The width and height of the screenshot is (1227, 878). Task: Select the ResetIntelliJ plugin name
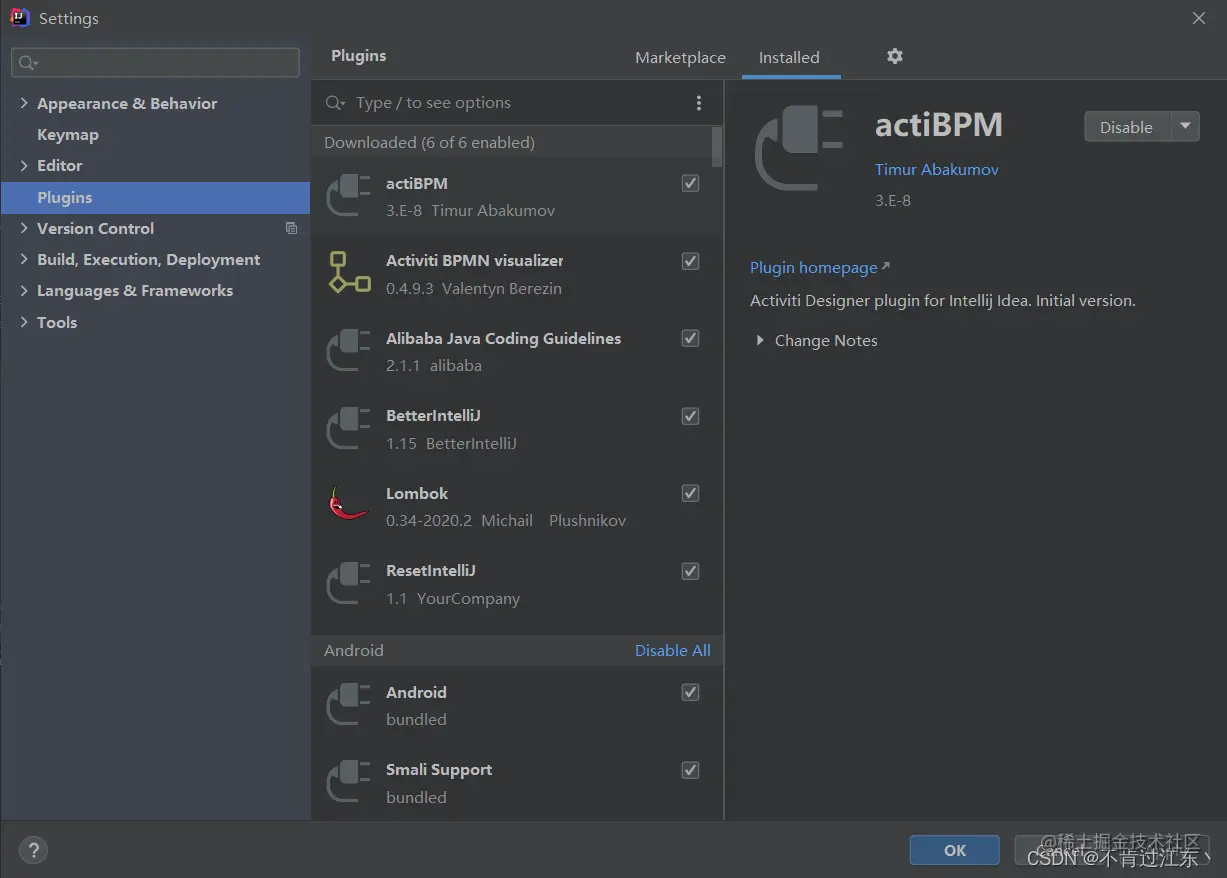(x=431, y=570)
